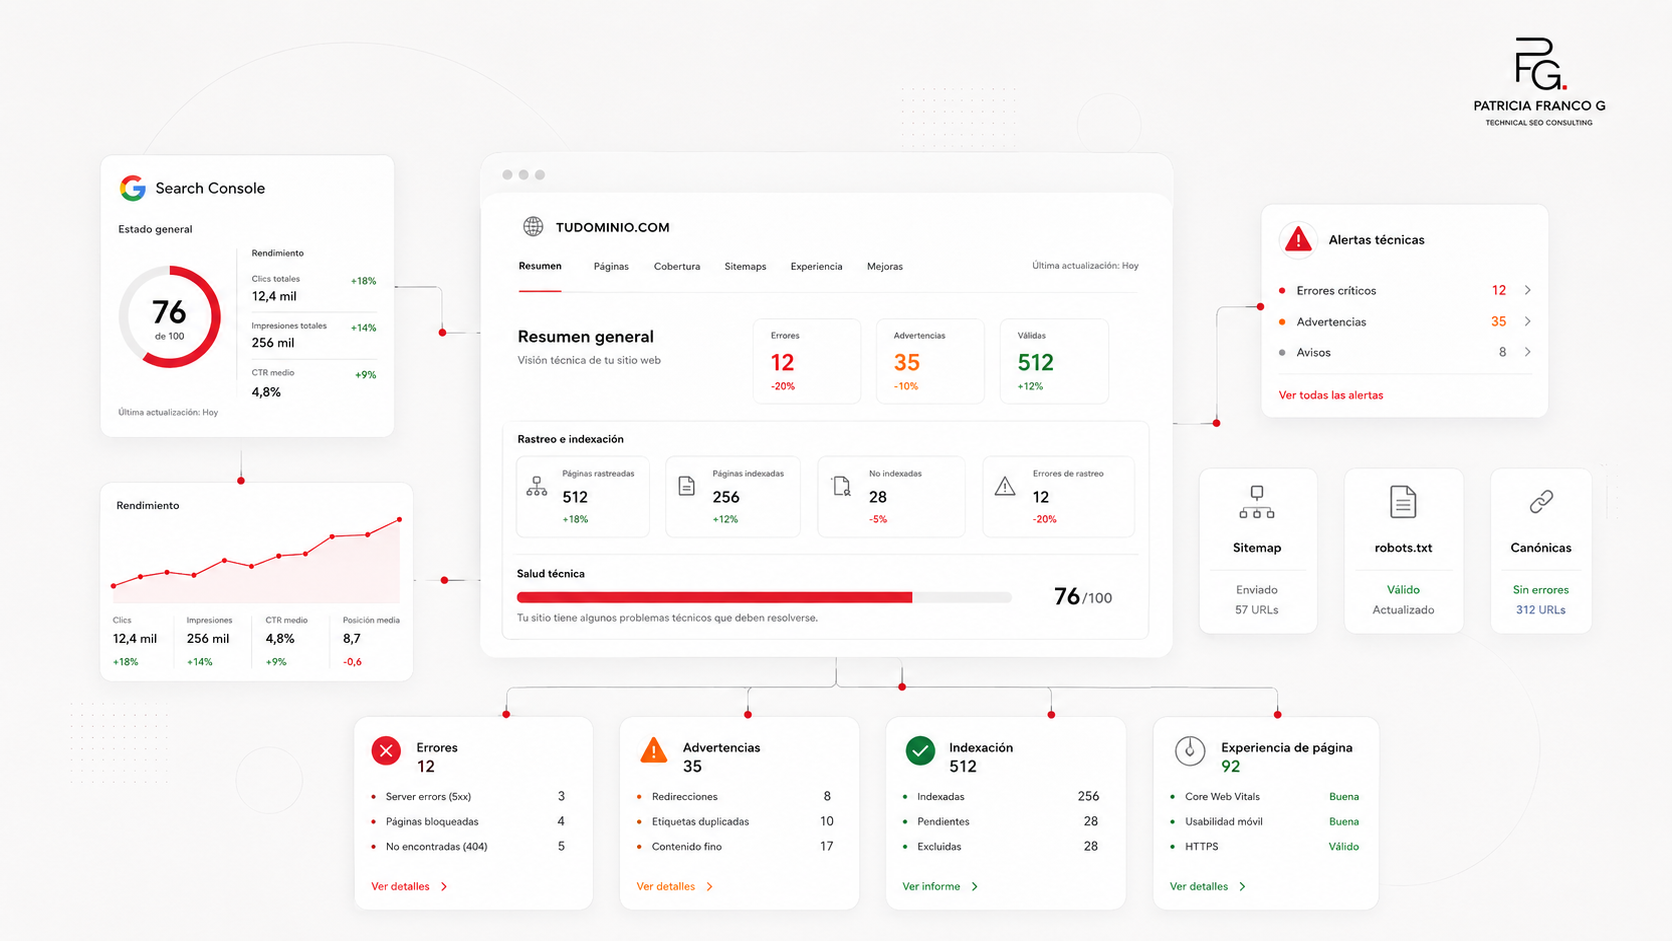Expand the Errores críticos alert chevron
This screenshot has width=1672, height=941.
pyautogui.click(x=1527, y=290)
